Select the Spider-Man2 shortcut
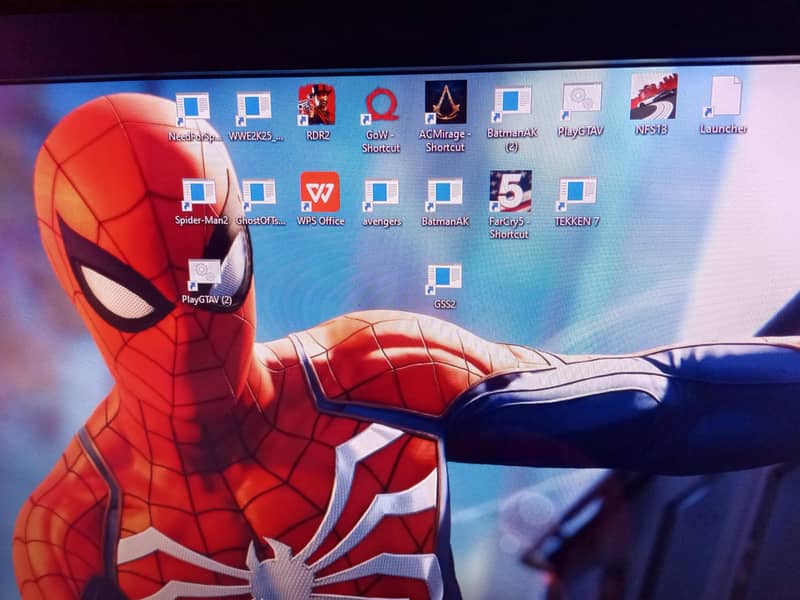Viewport: 800px width, 600px height. (x=200, y=193)
